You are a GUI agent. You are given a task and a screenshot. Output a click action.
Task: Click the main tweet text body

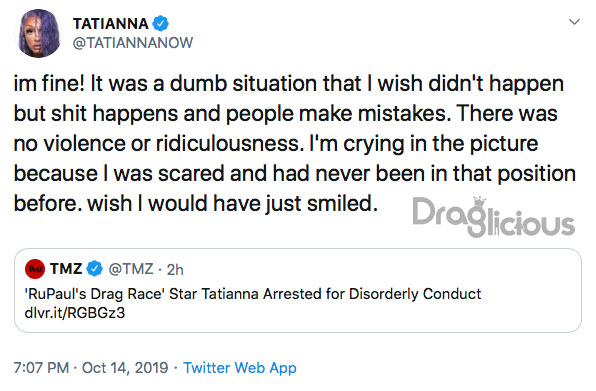click(295, 144)
